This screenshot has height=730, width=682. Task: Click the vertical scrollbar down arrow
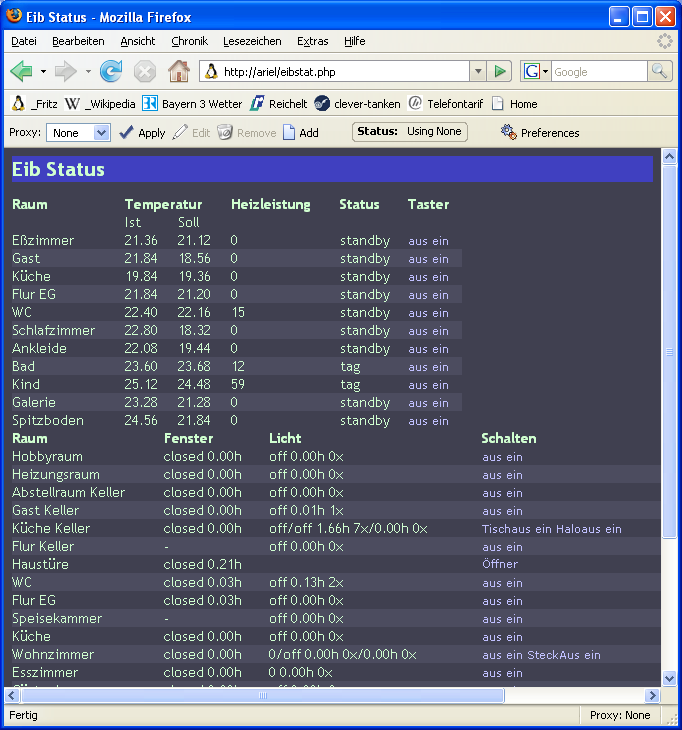coord(670,677)
